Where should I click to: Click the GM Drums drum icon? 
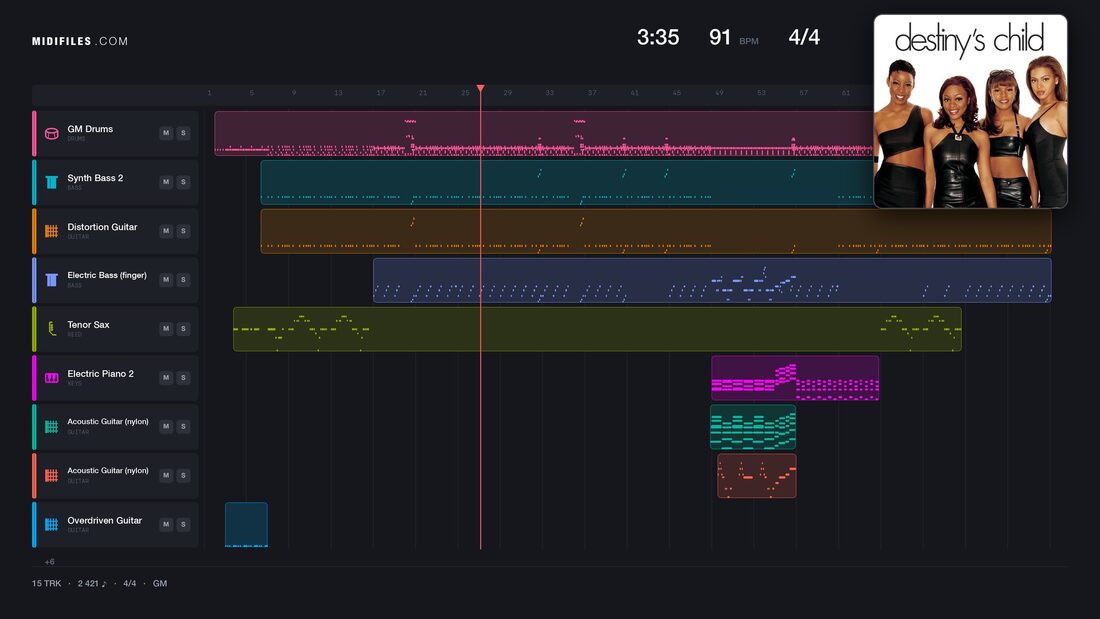tap(51, 133)
